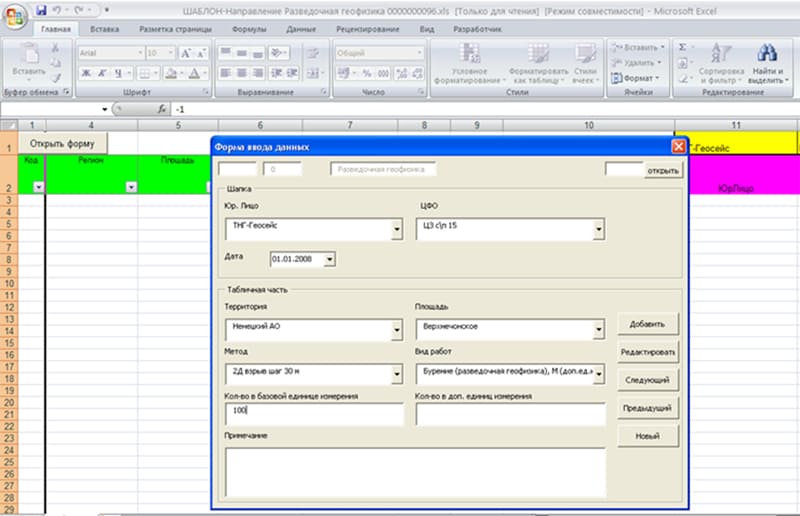Open the Данные ribbon tab

[x=301, y=30]
